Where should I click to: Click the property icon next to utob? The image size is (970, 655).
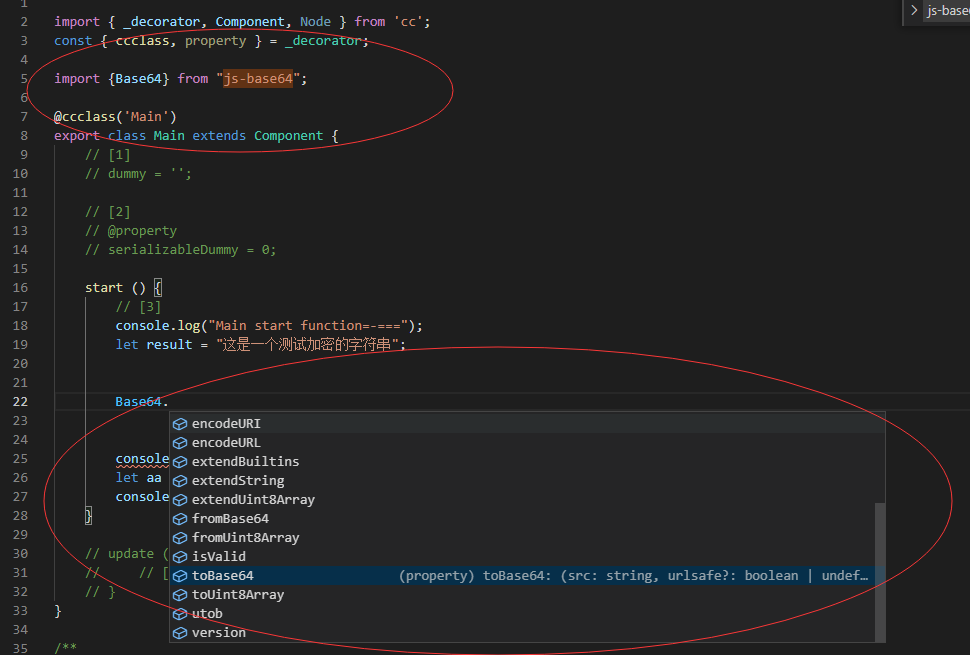pos(180,614)
